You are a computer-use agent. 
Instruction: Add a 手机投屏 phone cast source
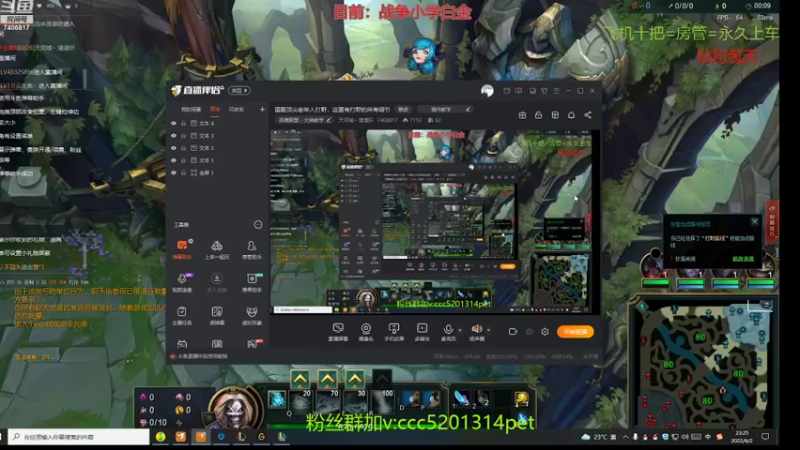point(394,332)
